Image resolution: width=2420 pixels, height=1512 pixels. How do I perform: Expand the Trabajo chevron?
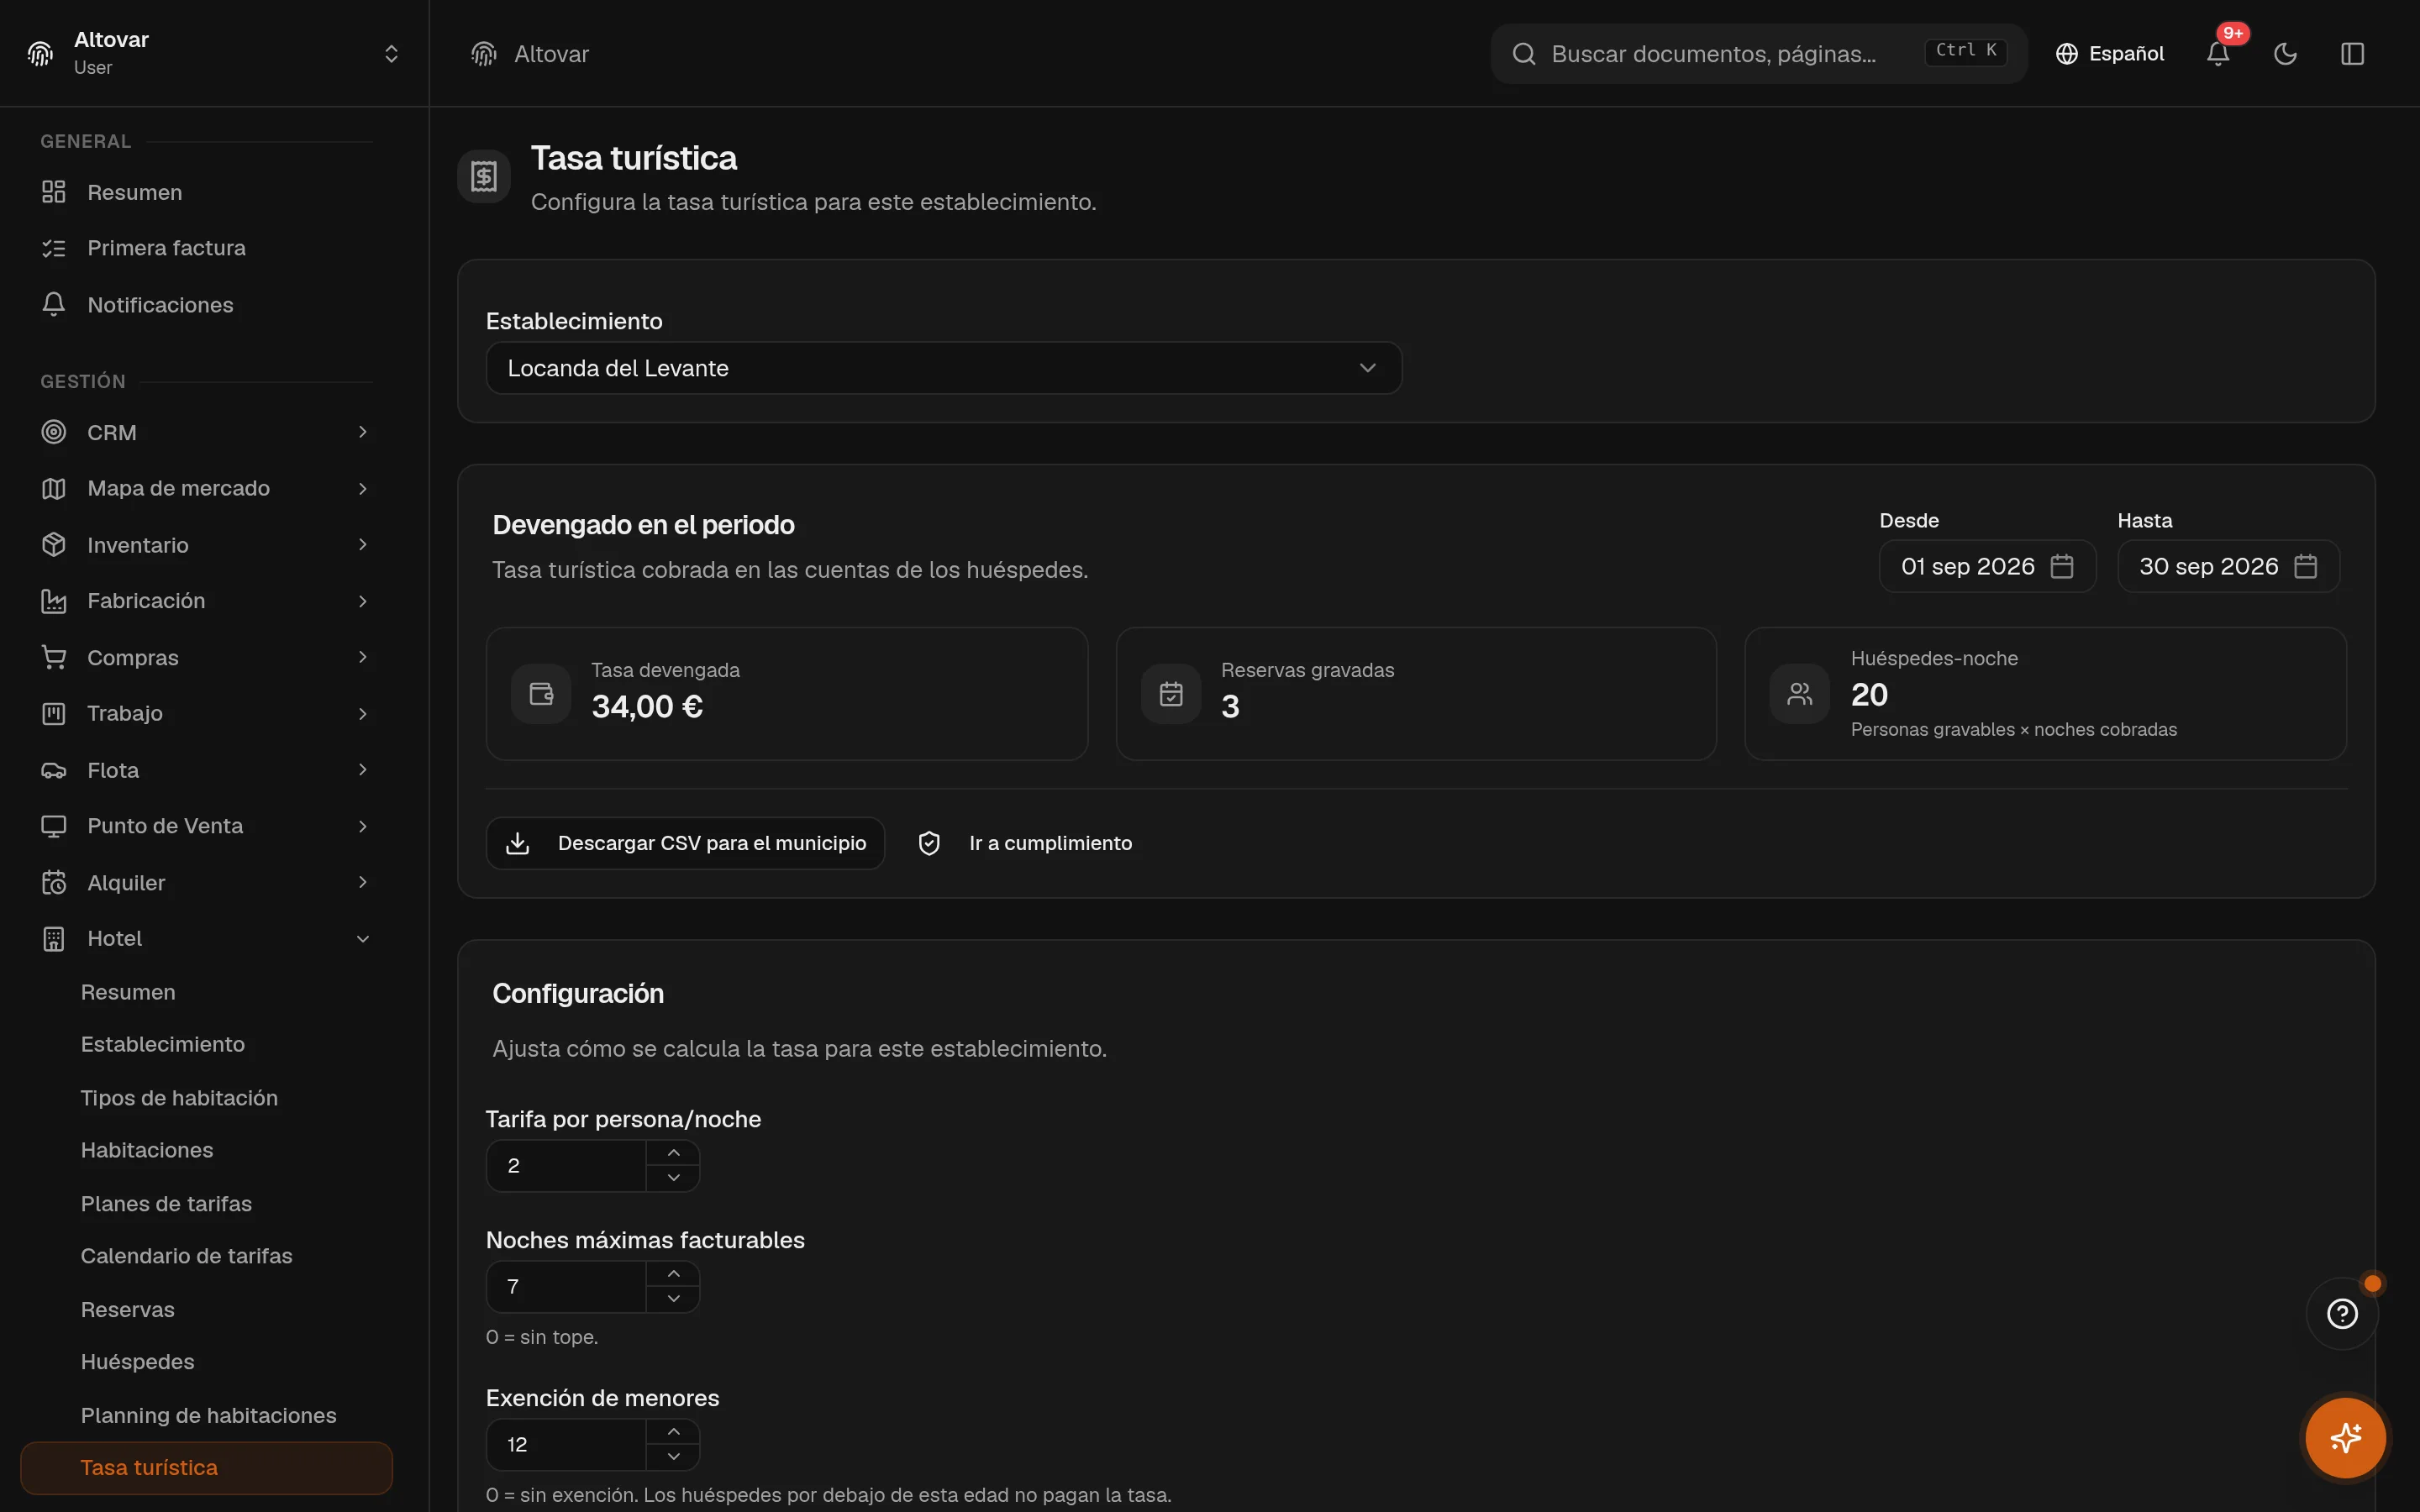click(363, 713)
